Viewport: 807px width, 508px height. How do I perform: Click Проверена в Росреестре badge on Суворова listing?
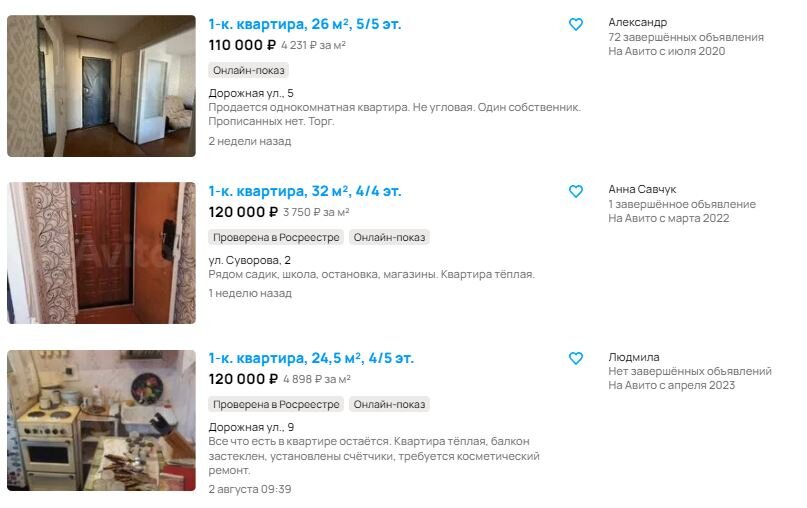click(276, 237)
